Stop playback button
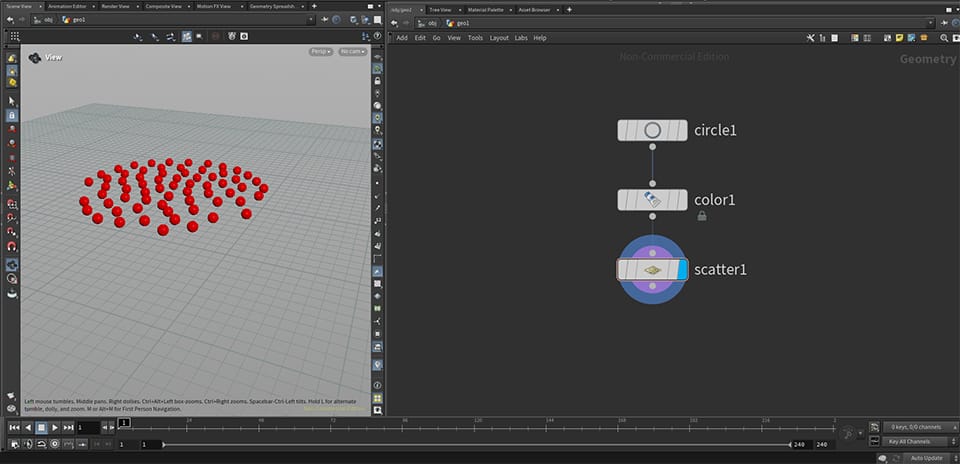Screen dimensions: 960x464 point(41,427)
